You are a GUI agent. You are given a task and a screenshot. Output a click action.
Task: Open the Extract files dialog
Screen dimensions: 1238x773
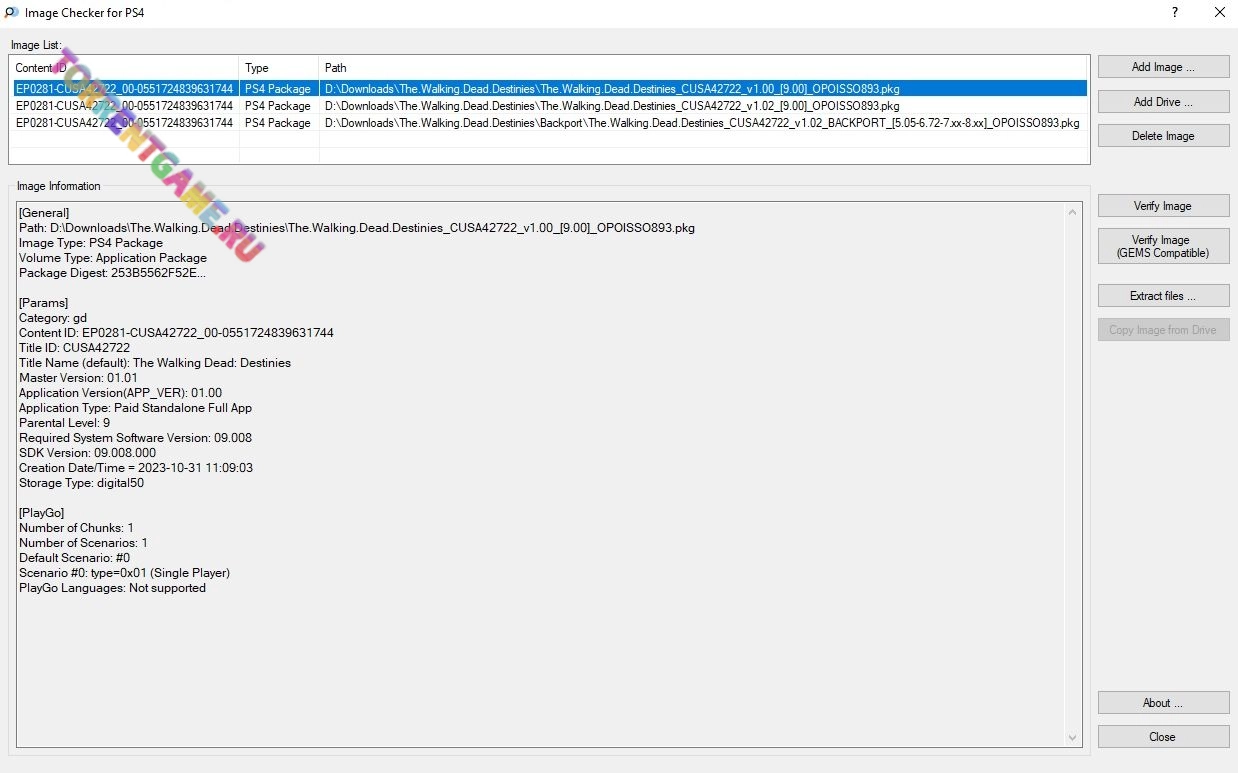point(1163,296)
